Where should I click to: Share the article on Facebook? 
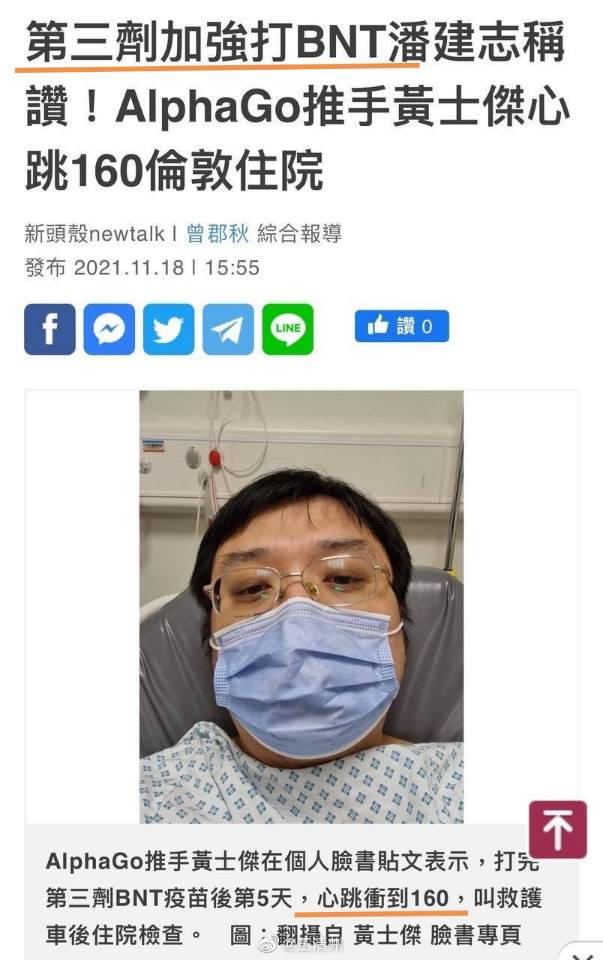(x=50, y=329)
